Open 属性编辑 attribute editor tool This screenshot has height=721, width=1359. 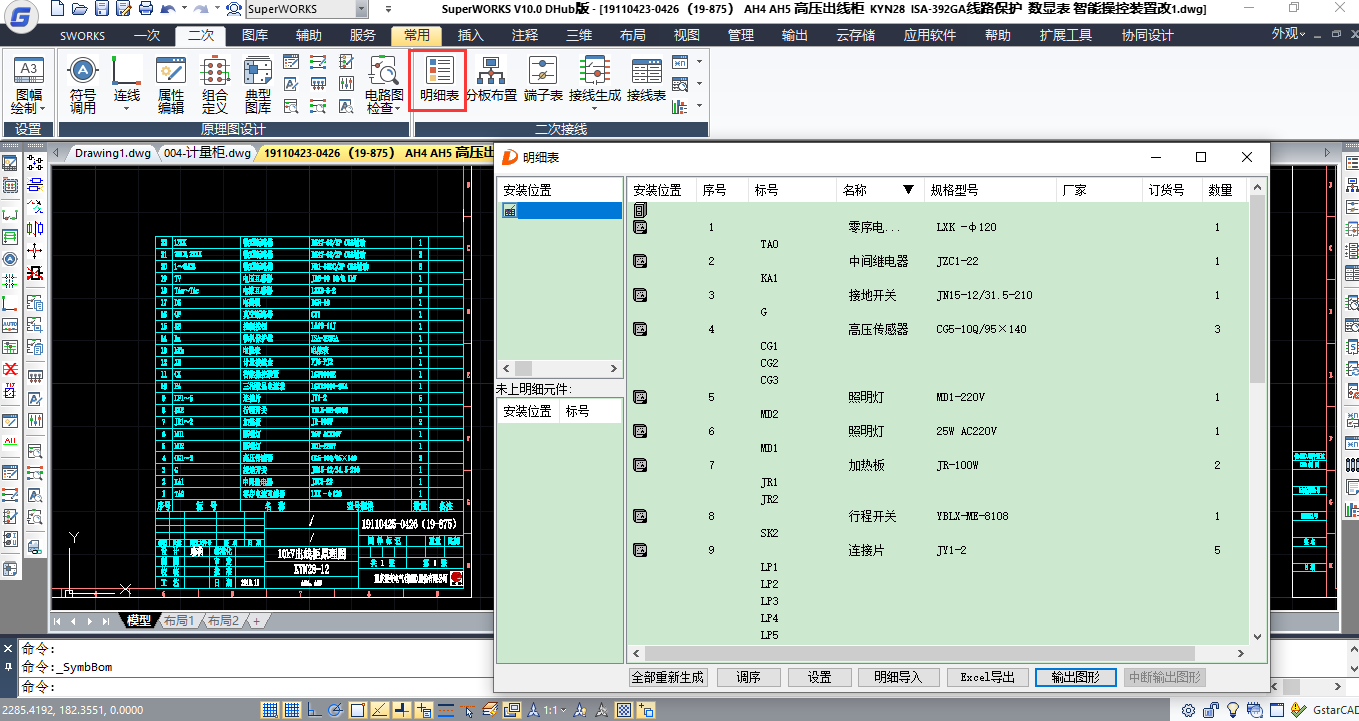click(171, 85)
